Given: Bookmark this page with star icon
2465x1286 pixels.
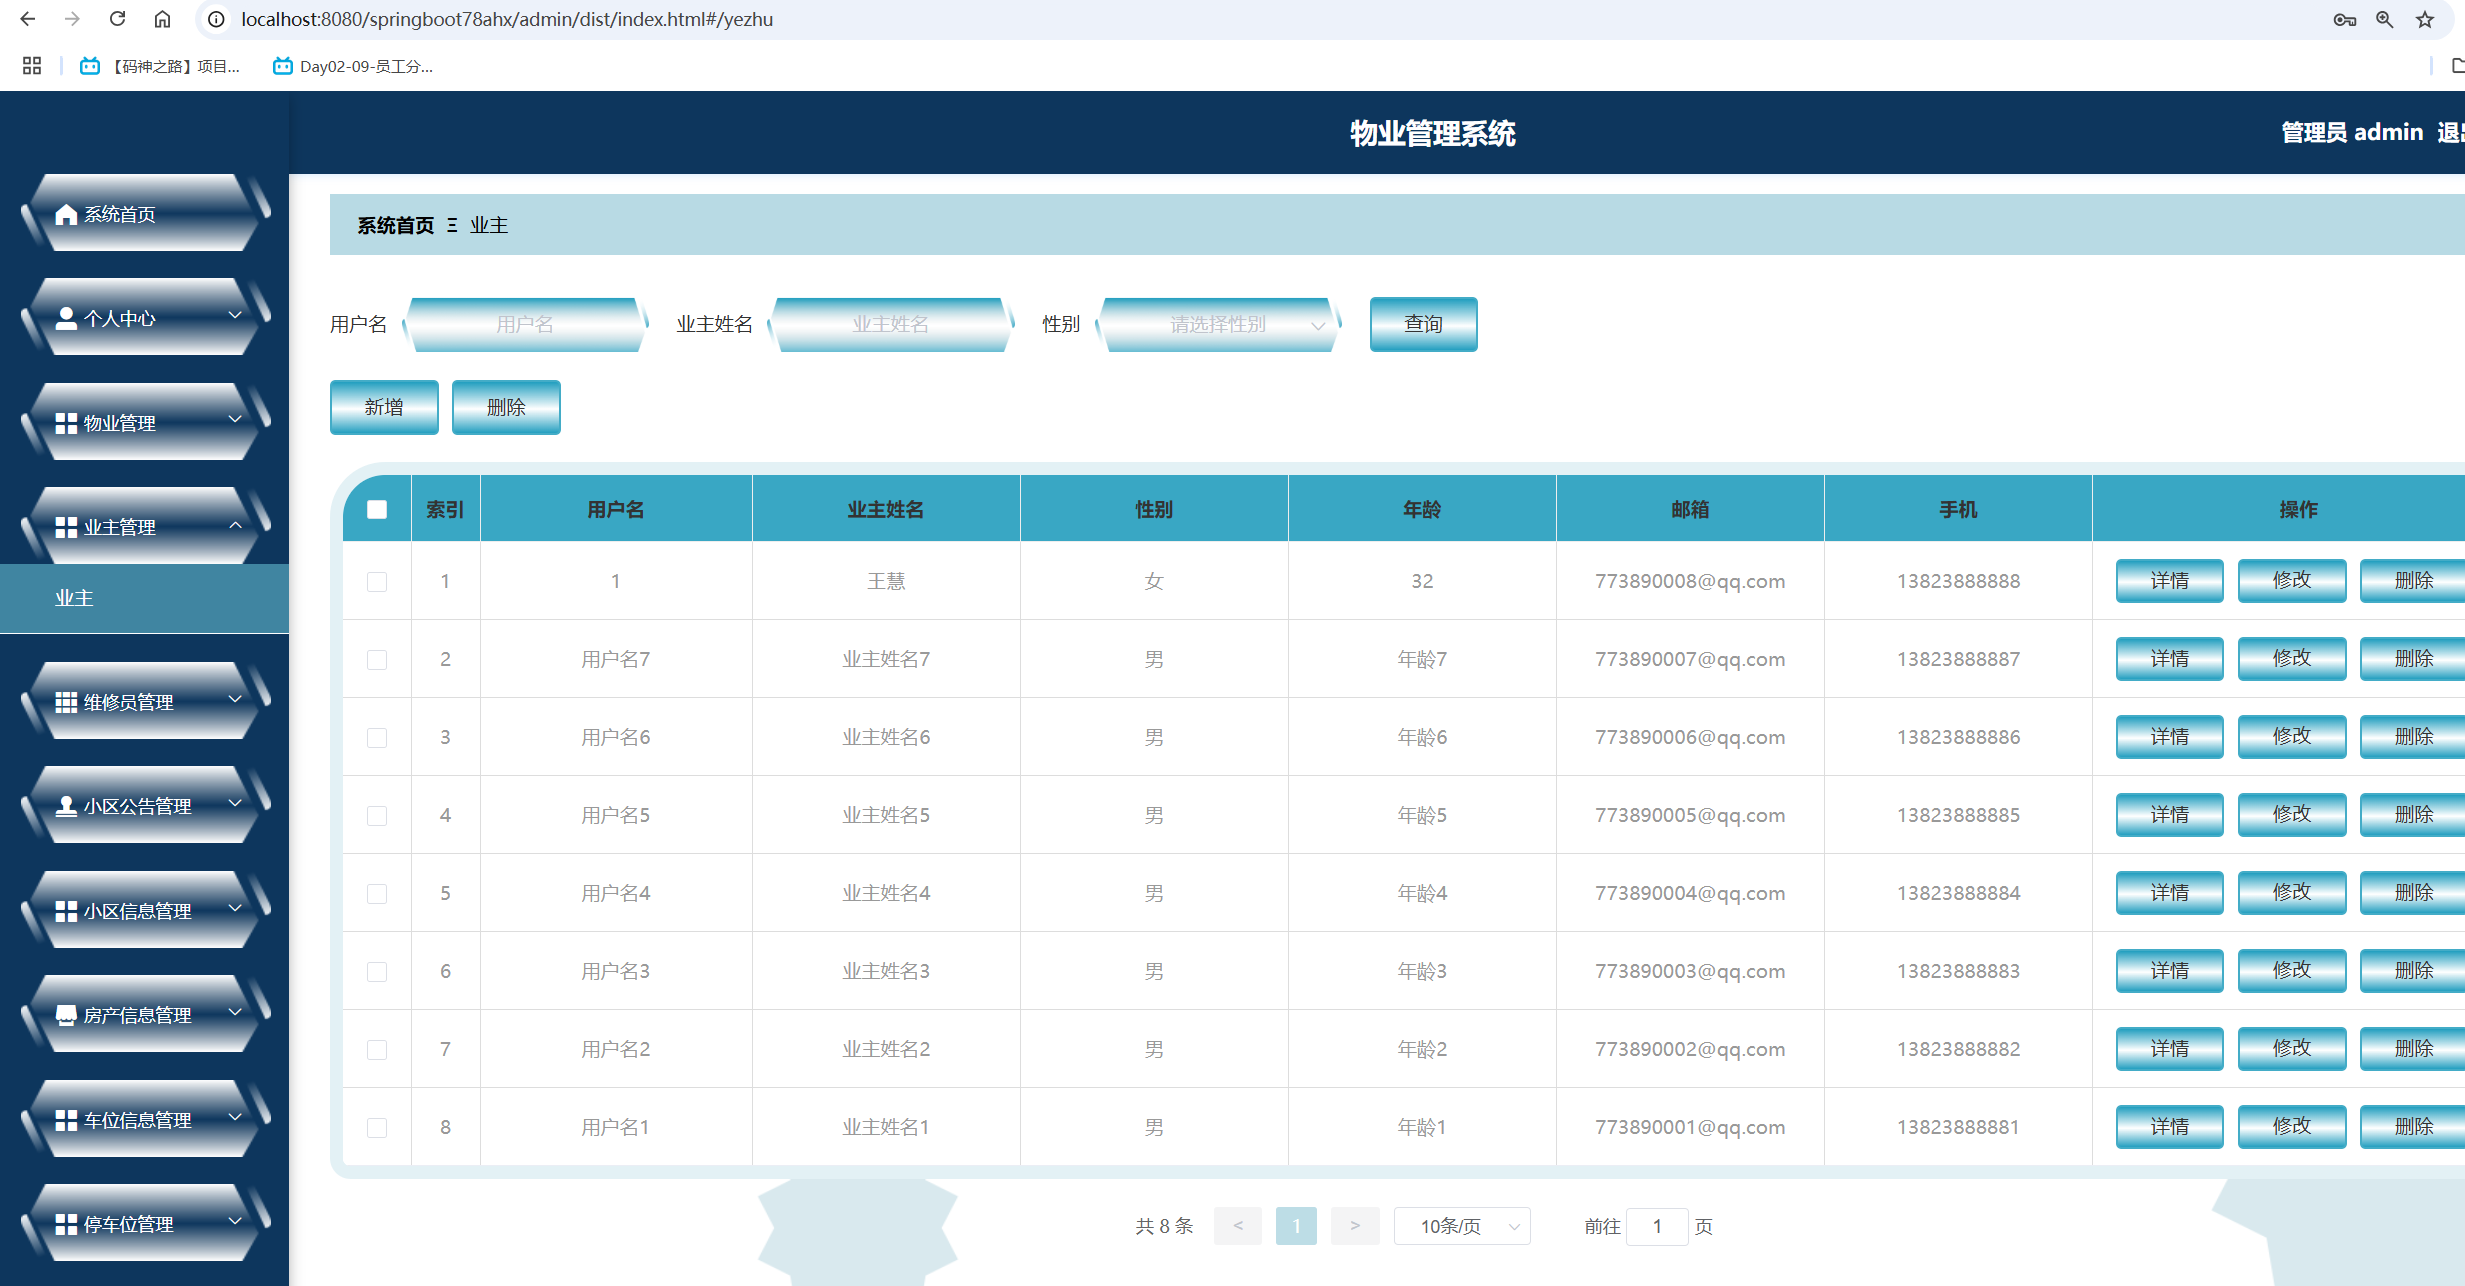Looking at the screenshot, I should [x=2425, y=19].
